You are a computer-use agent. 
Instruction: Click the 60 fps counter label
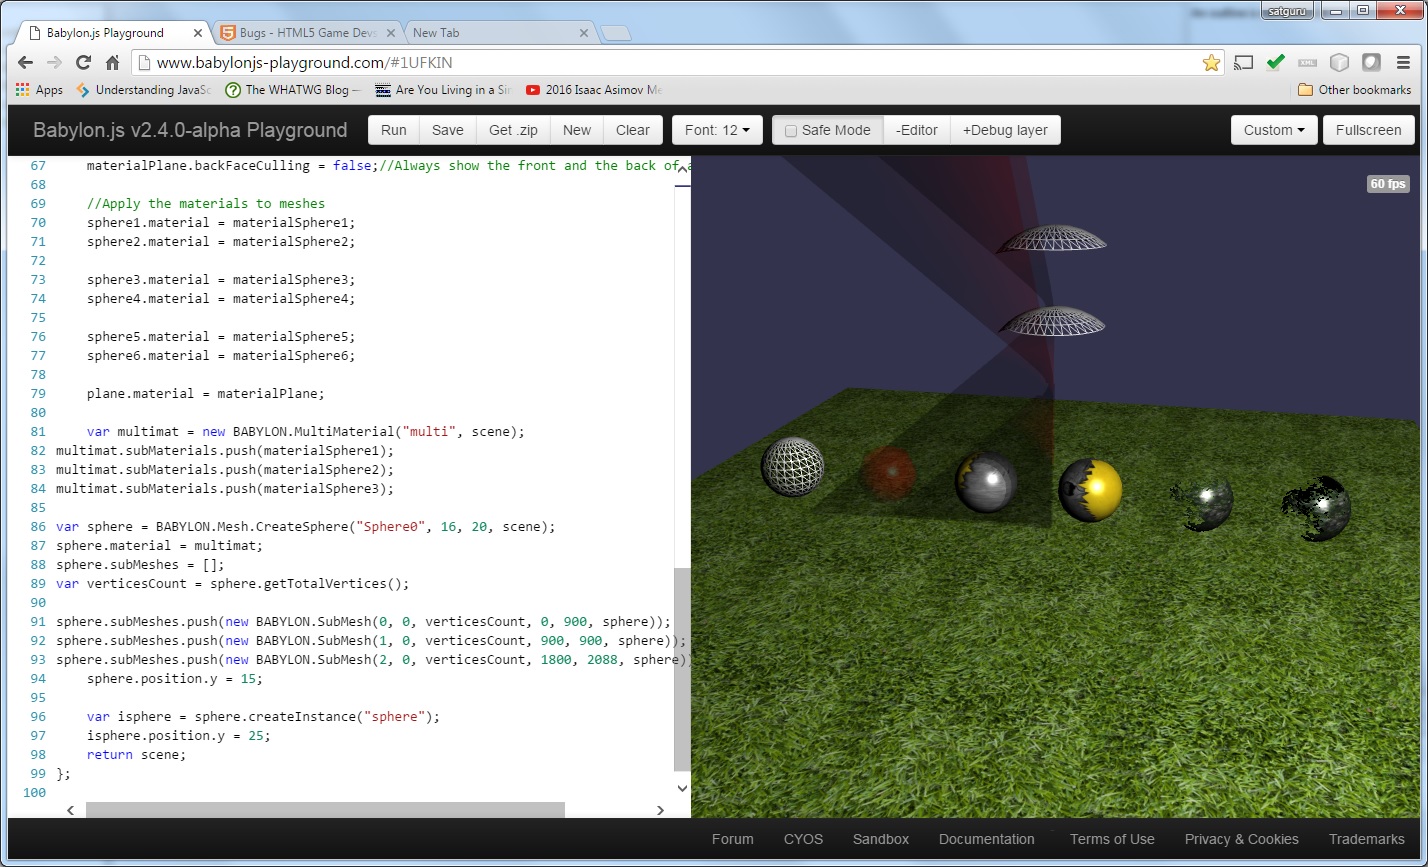[1388, 184]
